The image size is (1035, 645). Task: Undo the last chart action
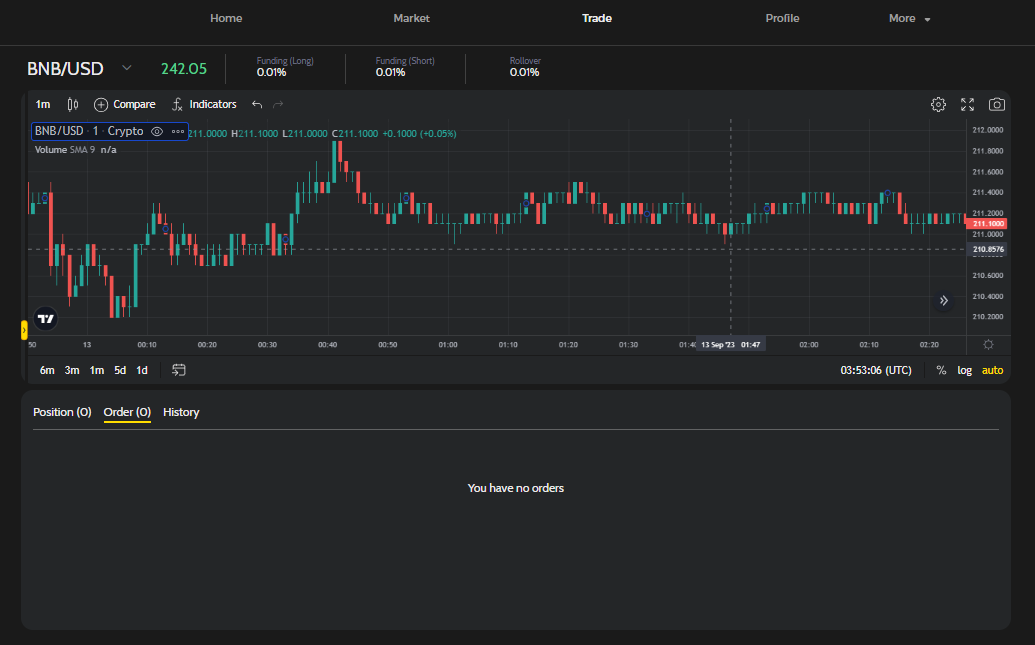coord(257,104)
